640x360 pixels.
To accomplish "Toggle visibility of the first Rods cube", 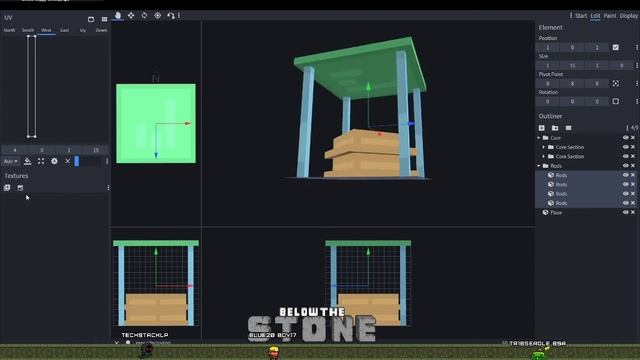I will (x=625, y=175).
